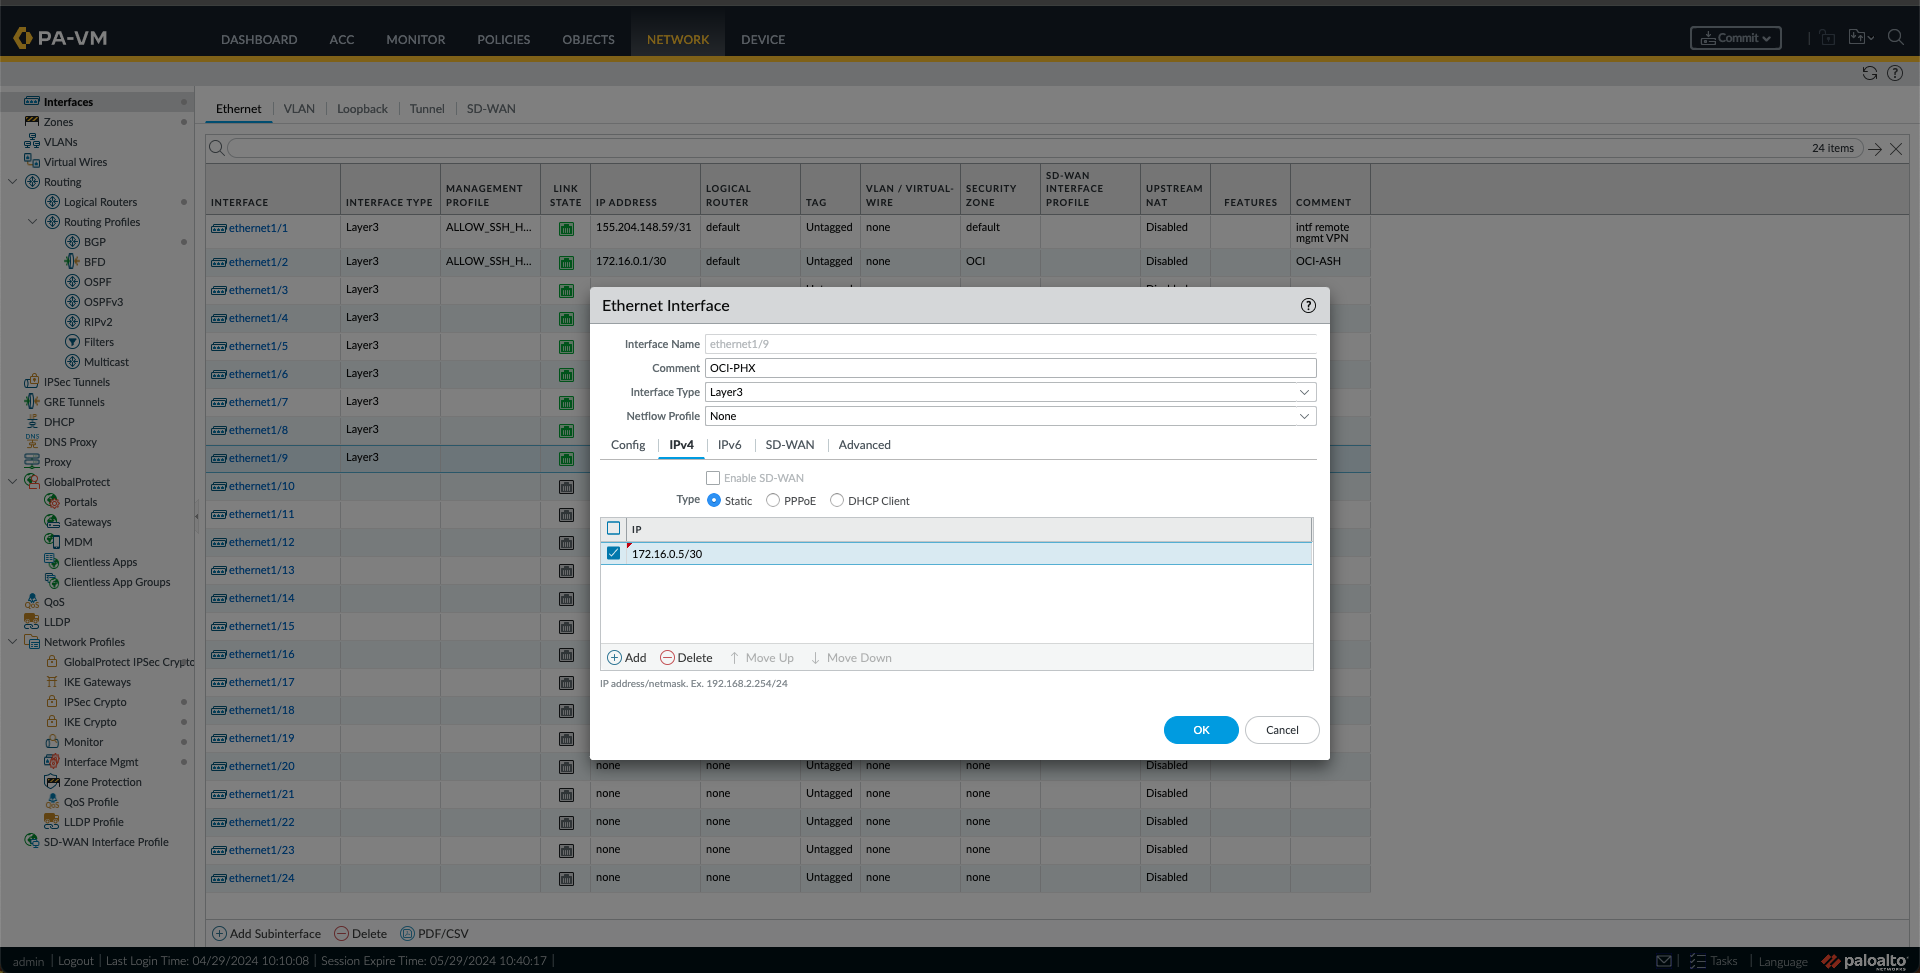This screenshot has height=973, width=1920.
Task: Select the DHCP Client radio button
Action: (x=837, y=500)
